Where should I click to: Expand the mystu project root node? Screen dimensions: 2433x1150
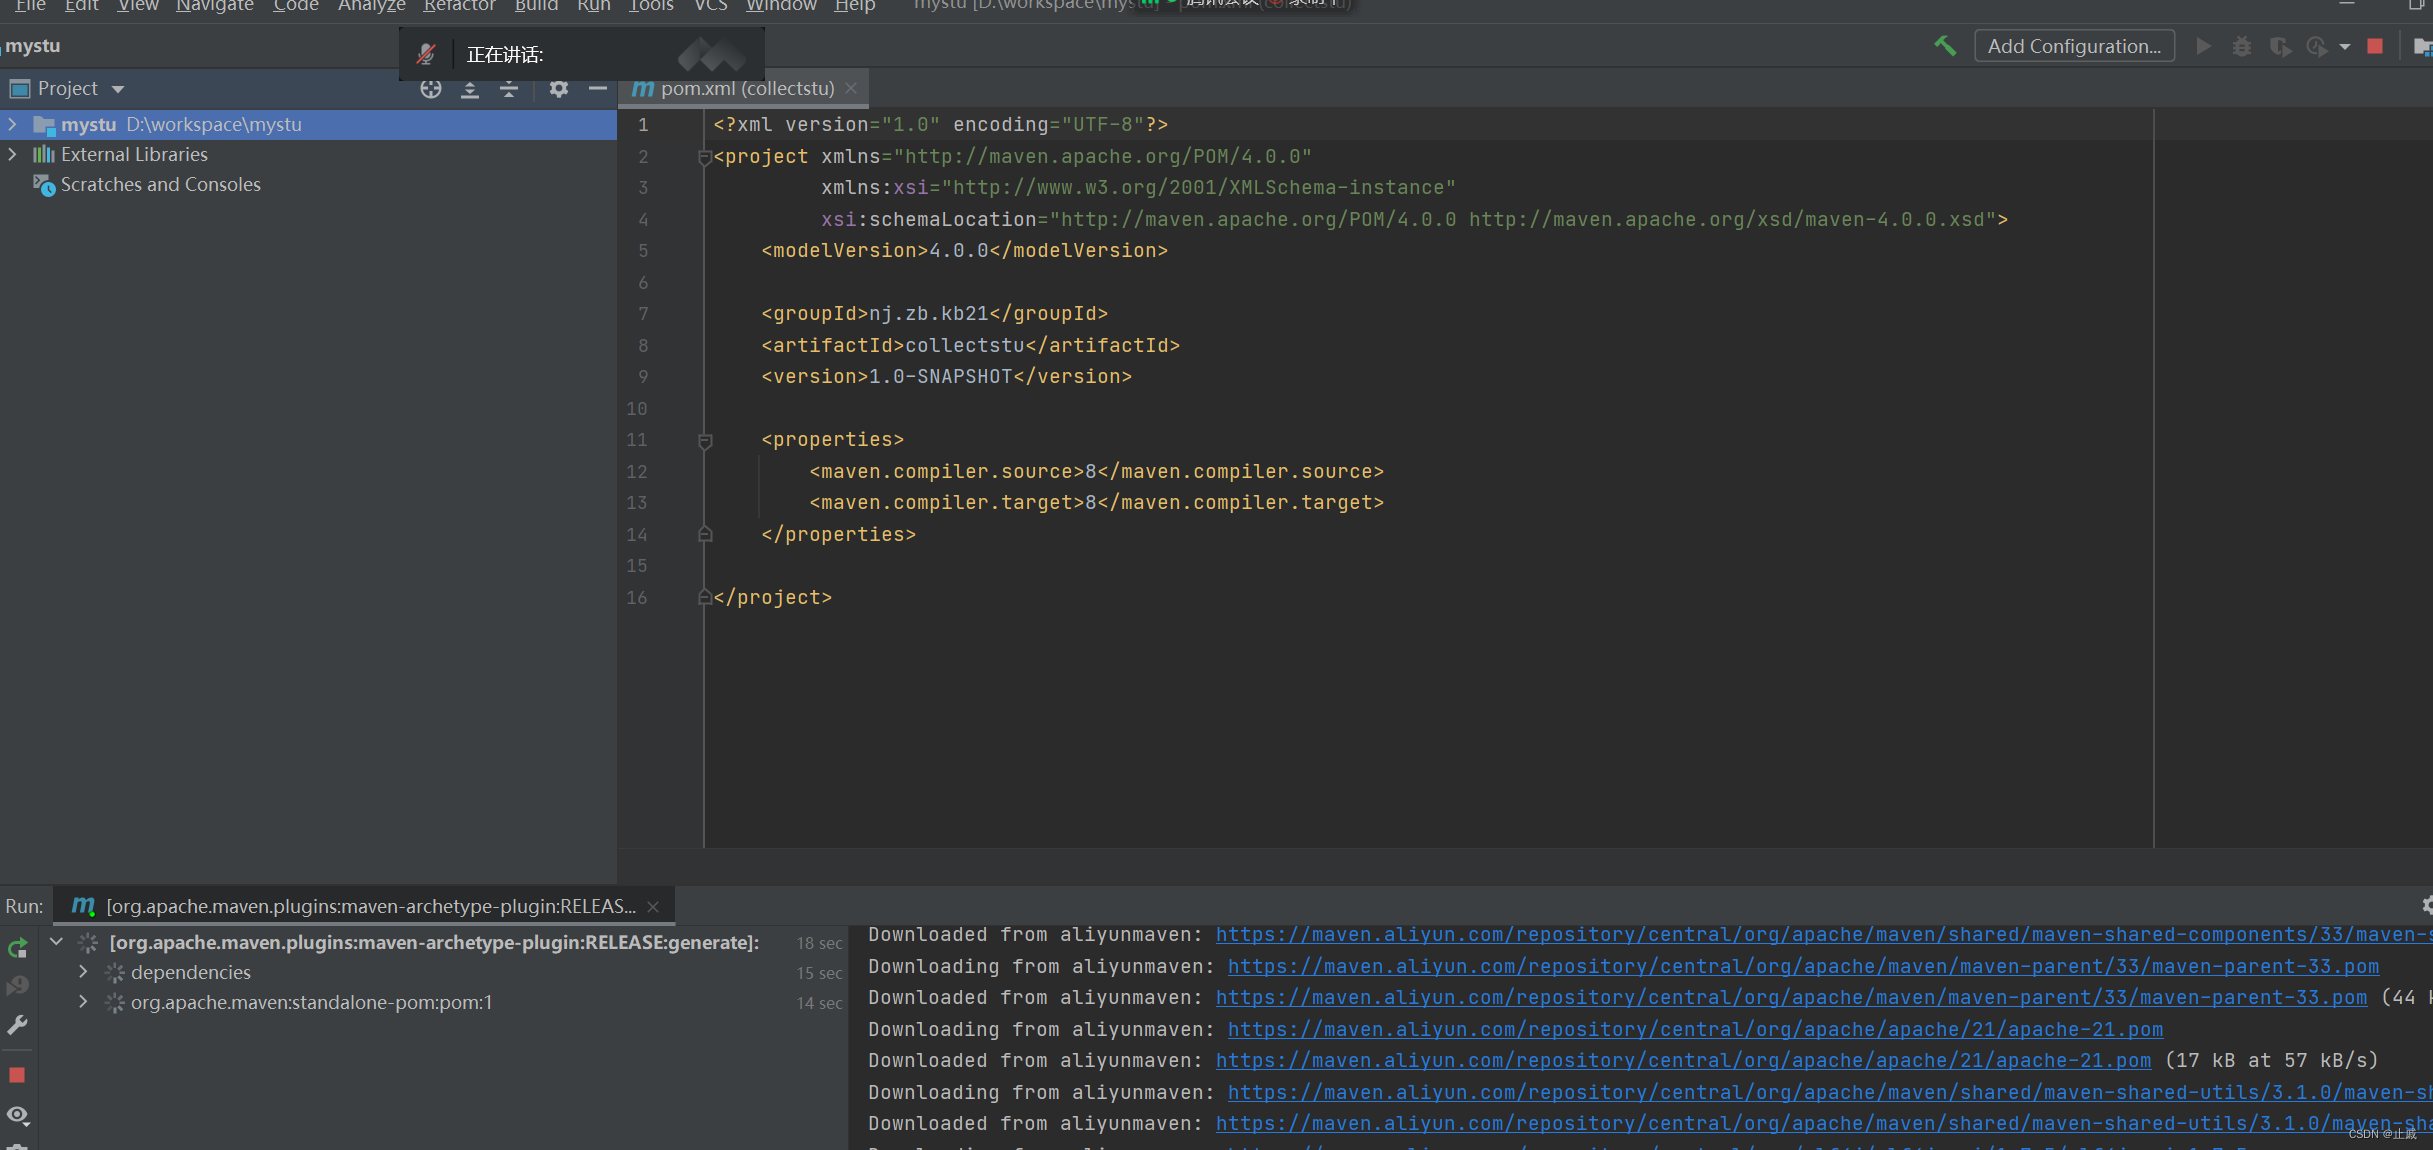pyautogui.click(x=12, y=124)
